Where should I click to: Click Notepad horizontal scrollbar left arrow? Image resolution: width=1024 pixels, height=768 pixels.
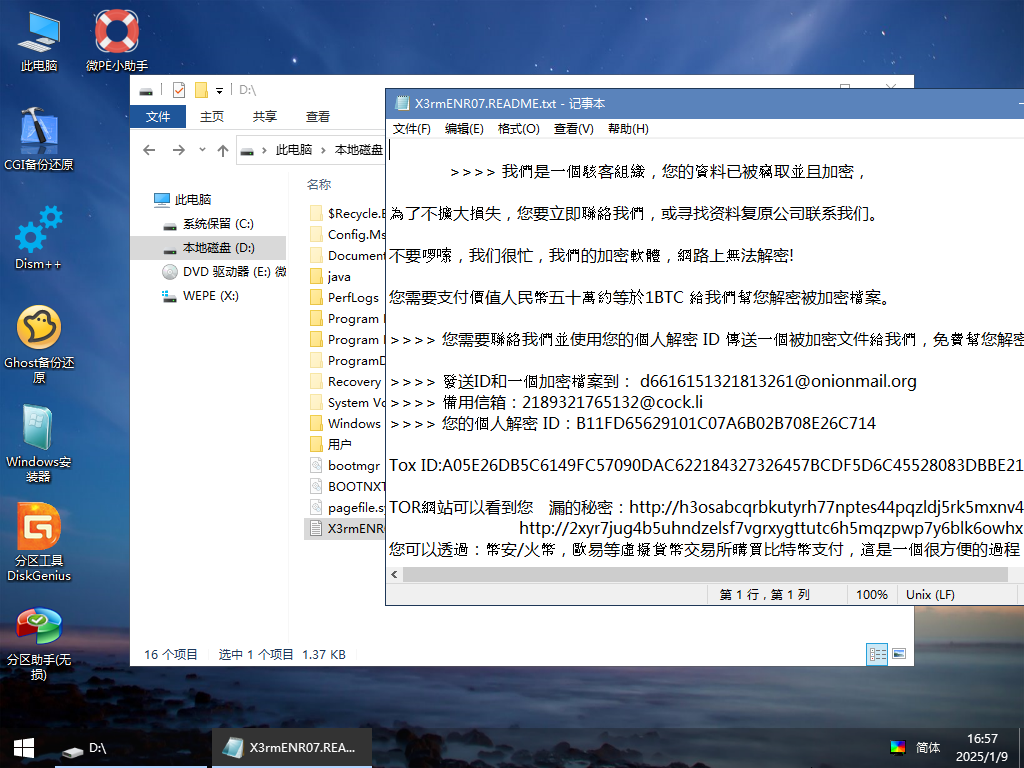[x=394, y=575]
